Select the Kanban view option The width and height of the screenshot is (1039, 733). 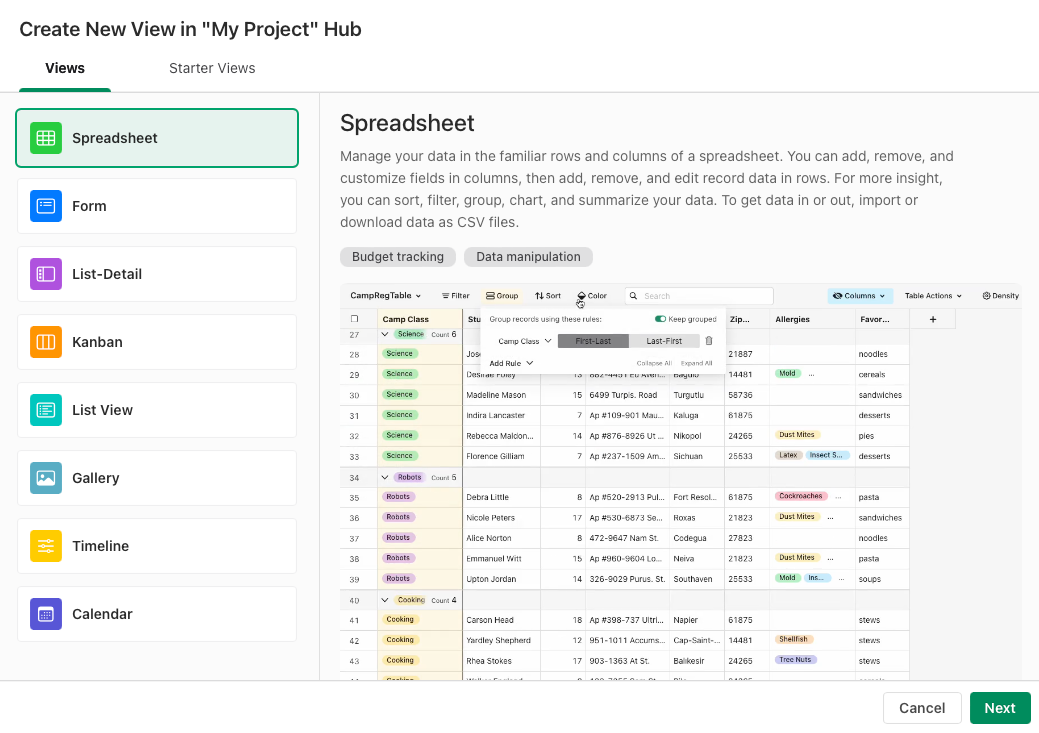coord(157,342)
